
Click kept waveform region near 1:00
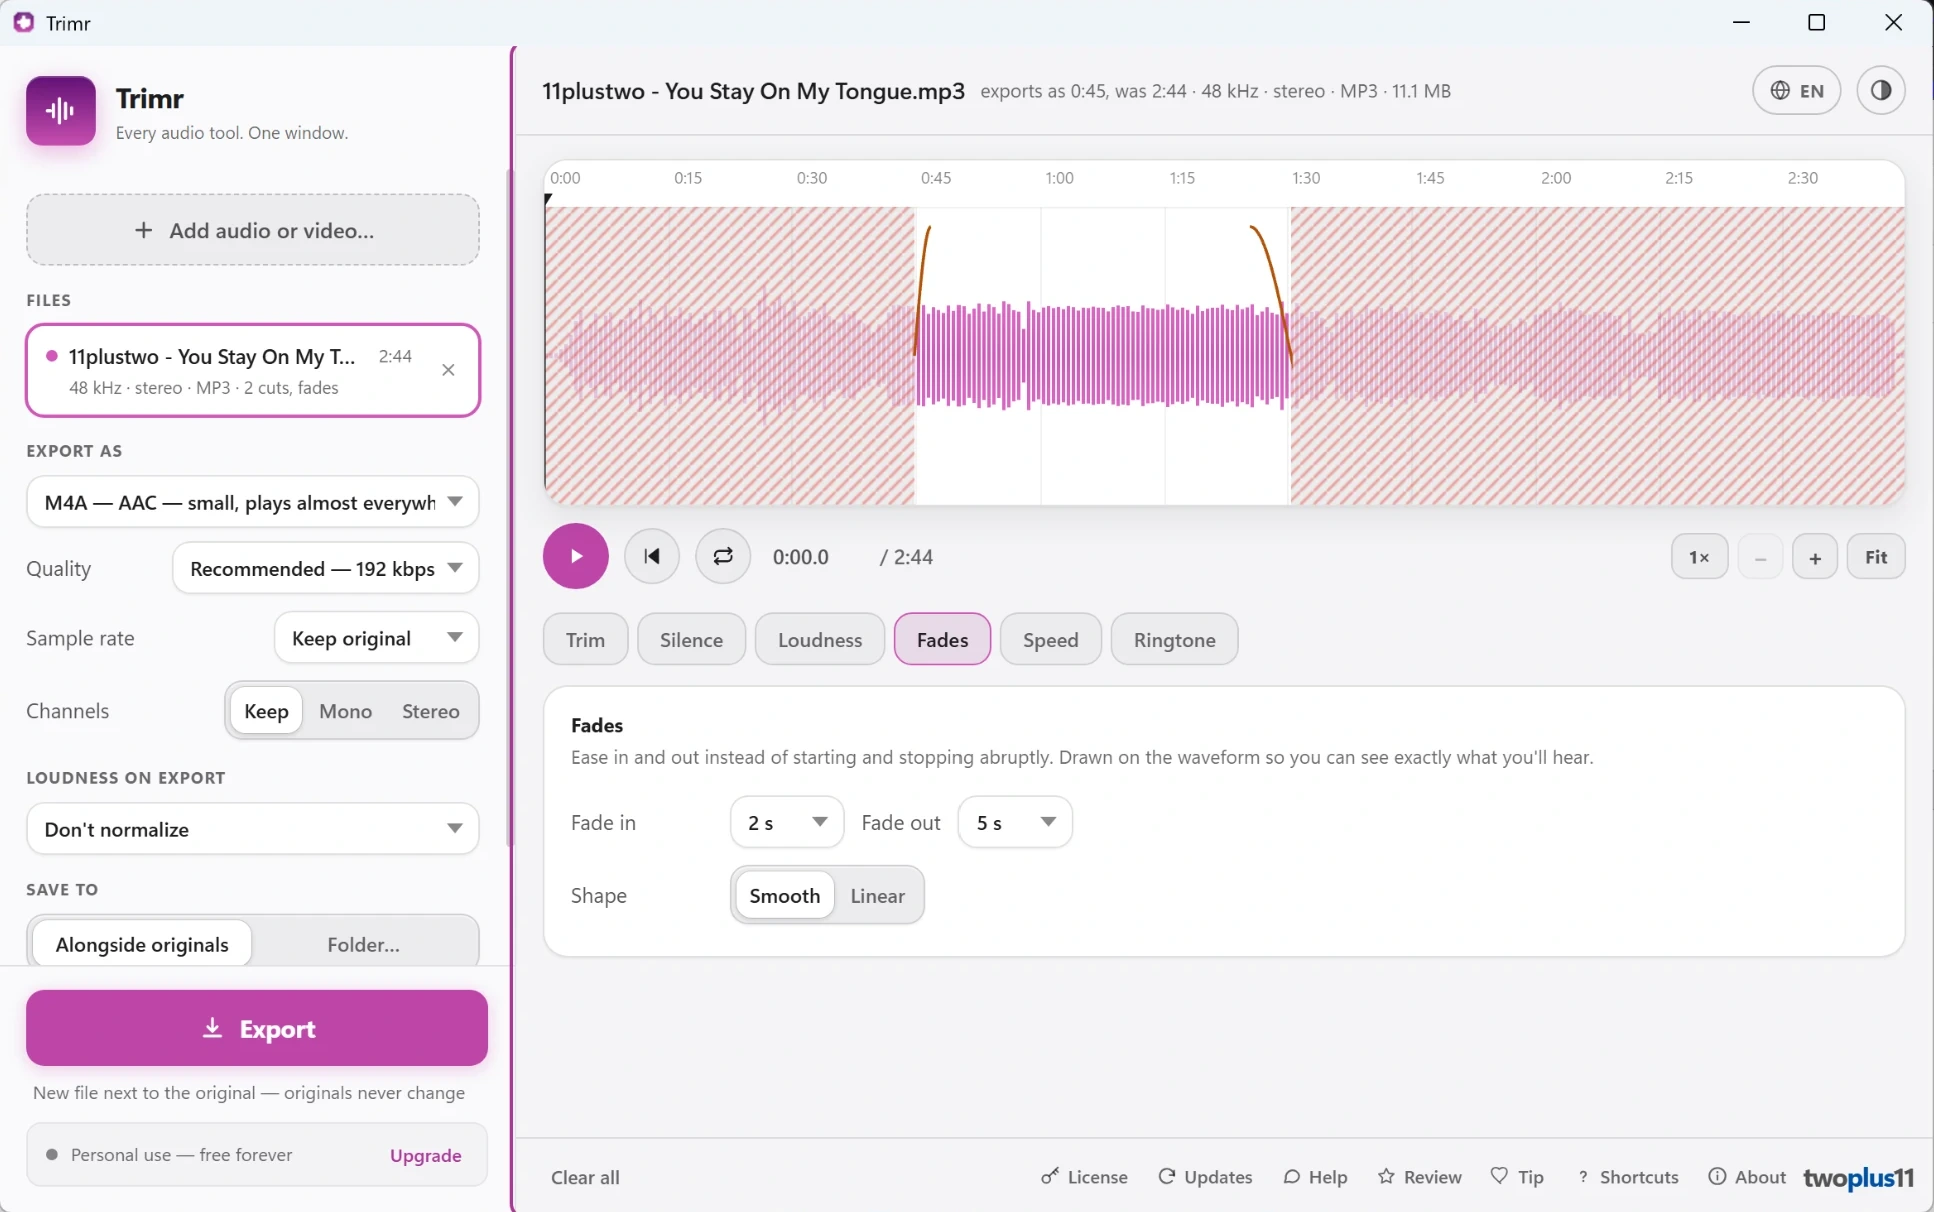click(x=1102, y=356)
